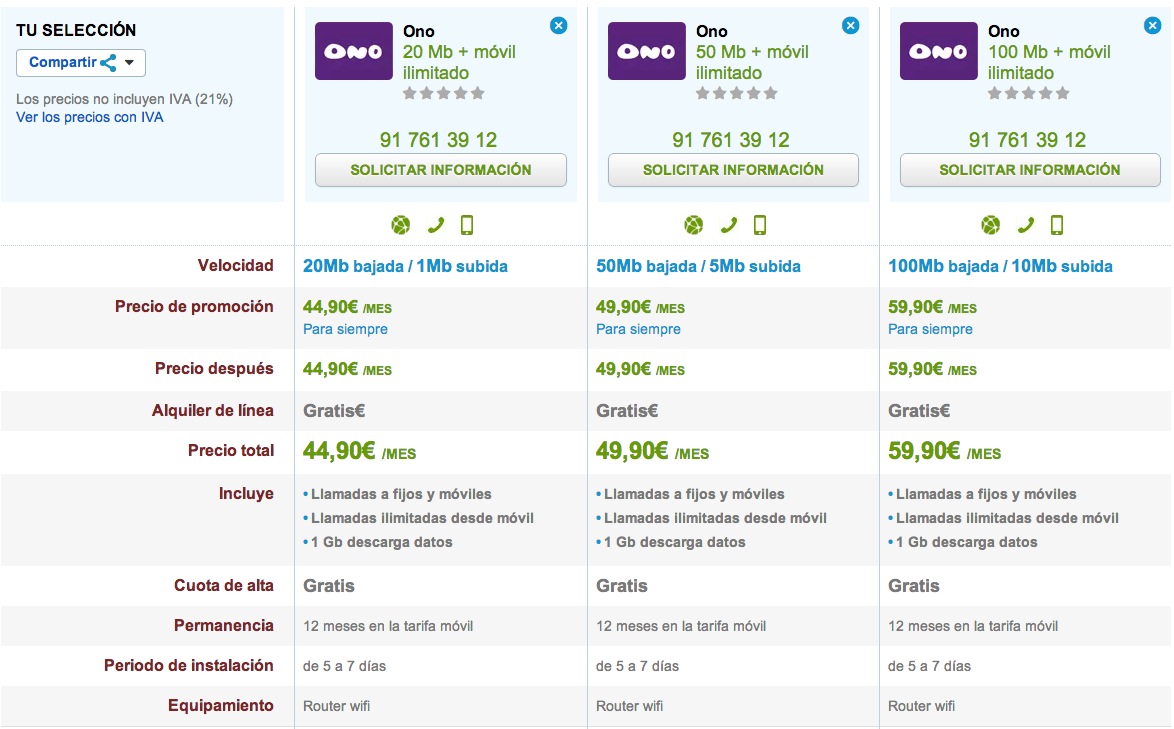Remove the Ono 100 Mb plan with its X icon
The width and height of the screenshot is (1174, 729).
[x=1152, y=25]
